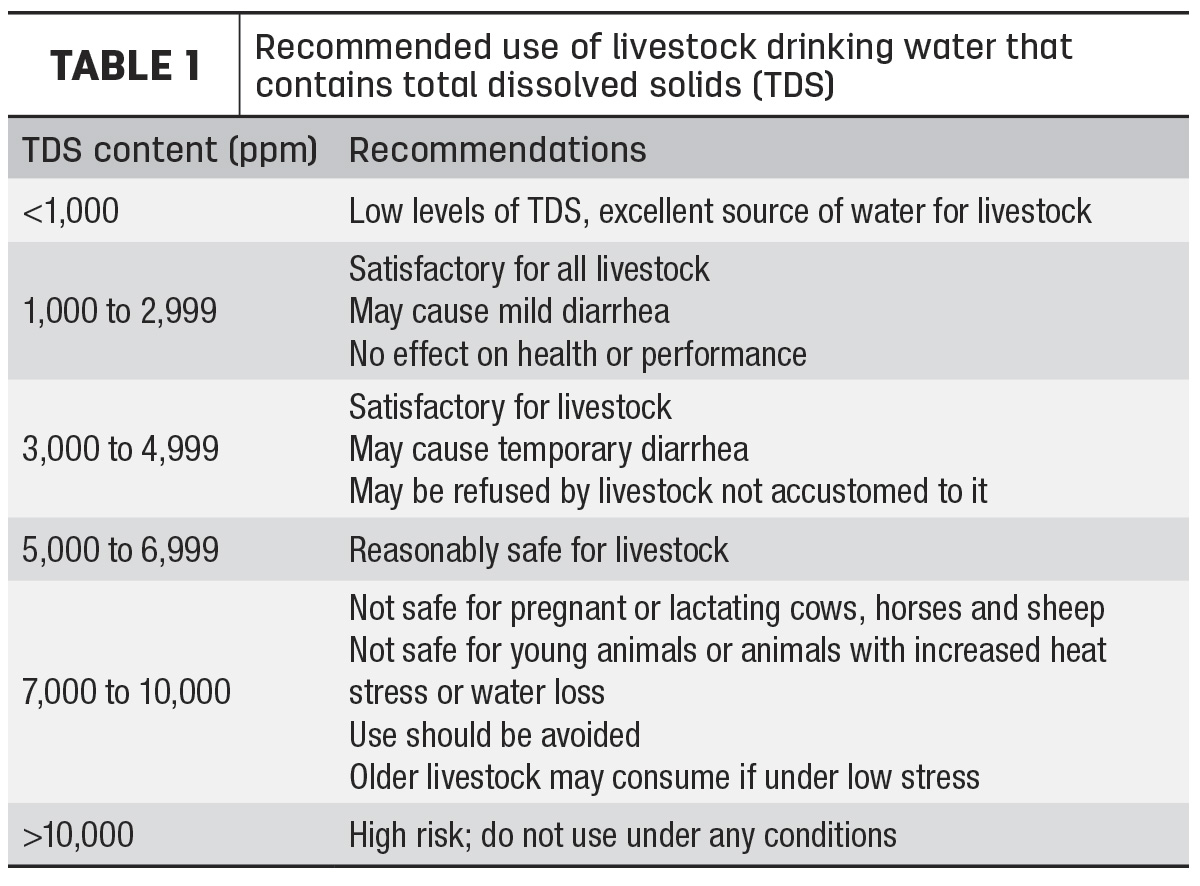Image resolution: width=1200 pixels, height=886 pixels.
Task: Select 'Satisfactory for all livestock' line
Action: pos(529,268)
